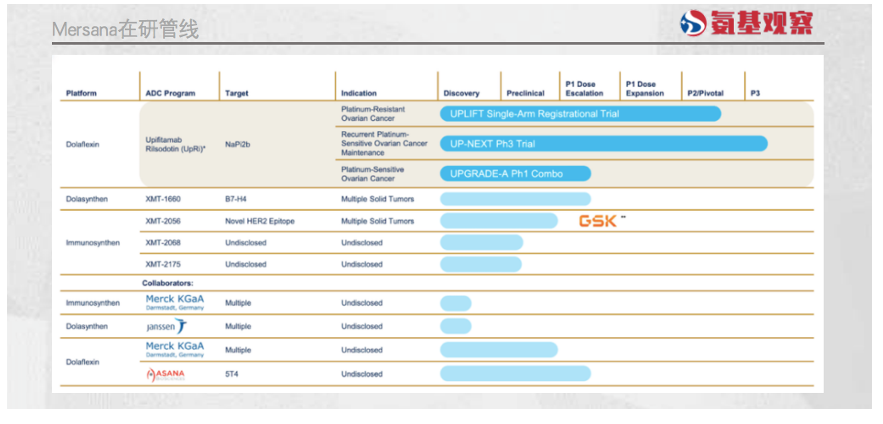This screenshot has width=883, height=424.
Task: Click the Platform column header
Action: [81, 93]
